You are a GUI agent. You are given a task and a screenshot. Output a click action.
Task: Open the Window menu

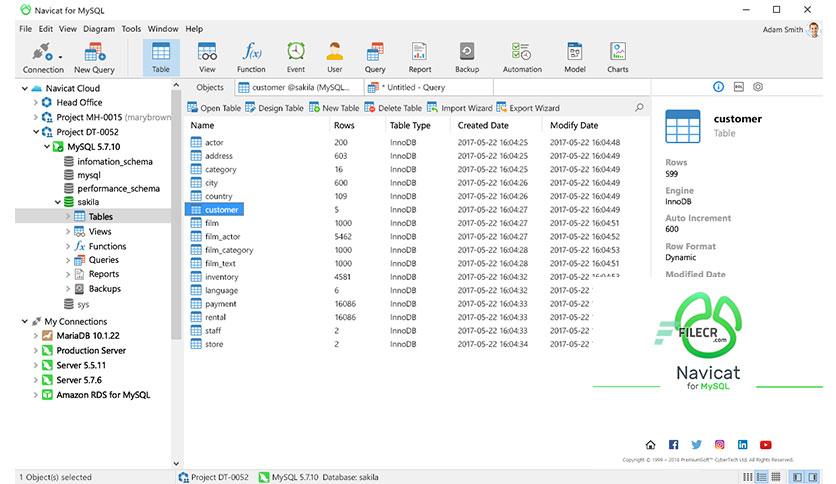point(163,29)
